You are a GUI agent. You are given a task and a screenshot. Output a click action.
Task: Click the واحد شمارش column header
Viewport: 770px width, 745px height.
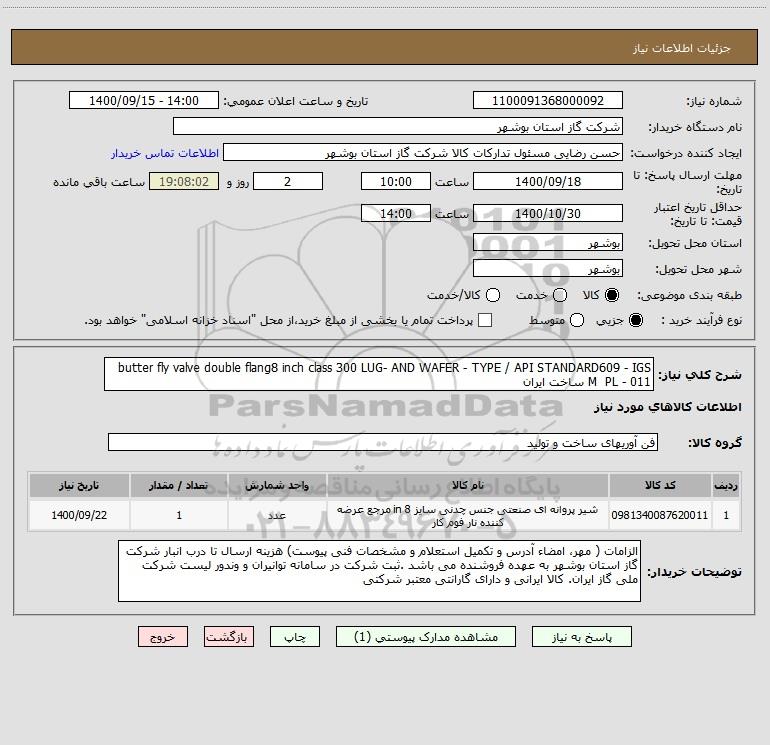tap(277, 485)
